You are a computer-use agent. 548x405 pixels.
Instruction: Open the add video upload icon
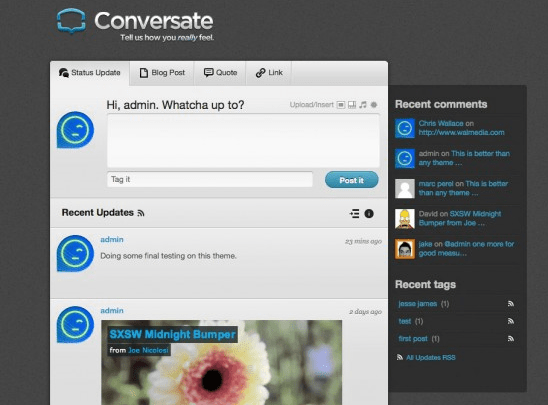click(x=352, y=105)
